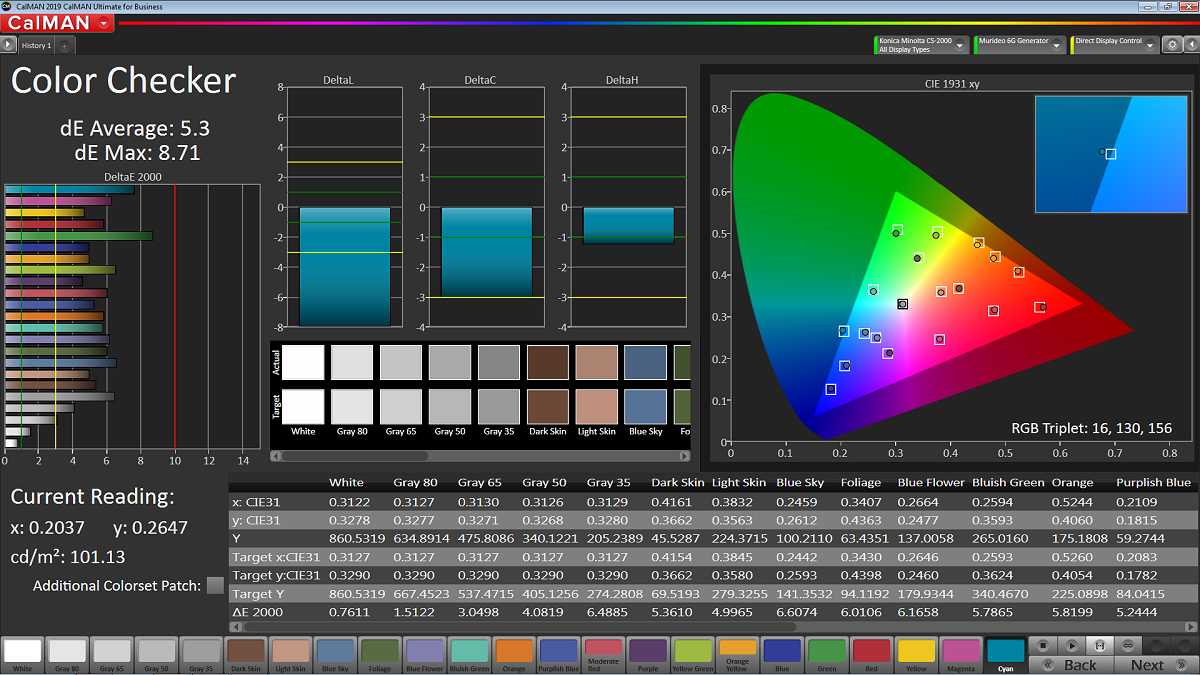This screenshot has width=1200, height=675.
Task: Select the Gray 80 patch in bottom strip
Action: click(x=67, y=655)
